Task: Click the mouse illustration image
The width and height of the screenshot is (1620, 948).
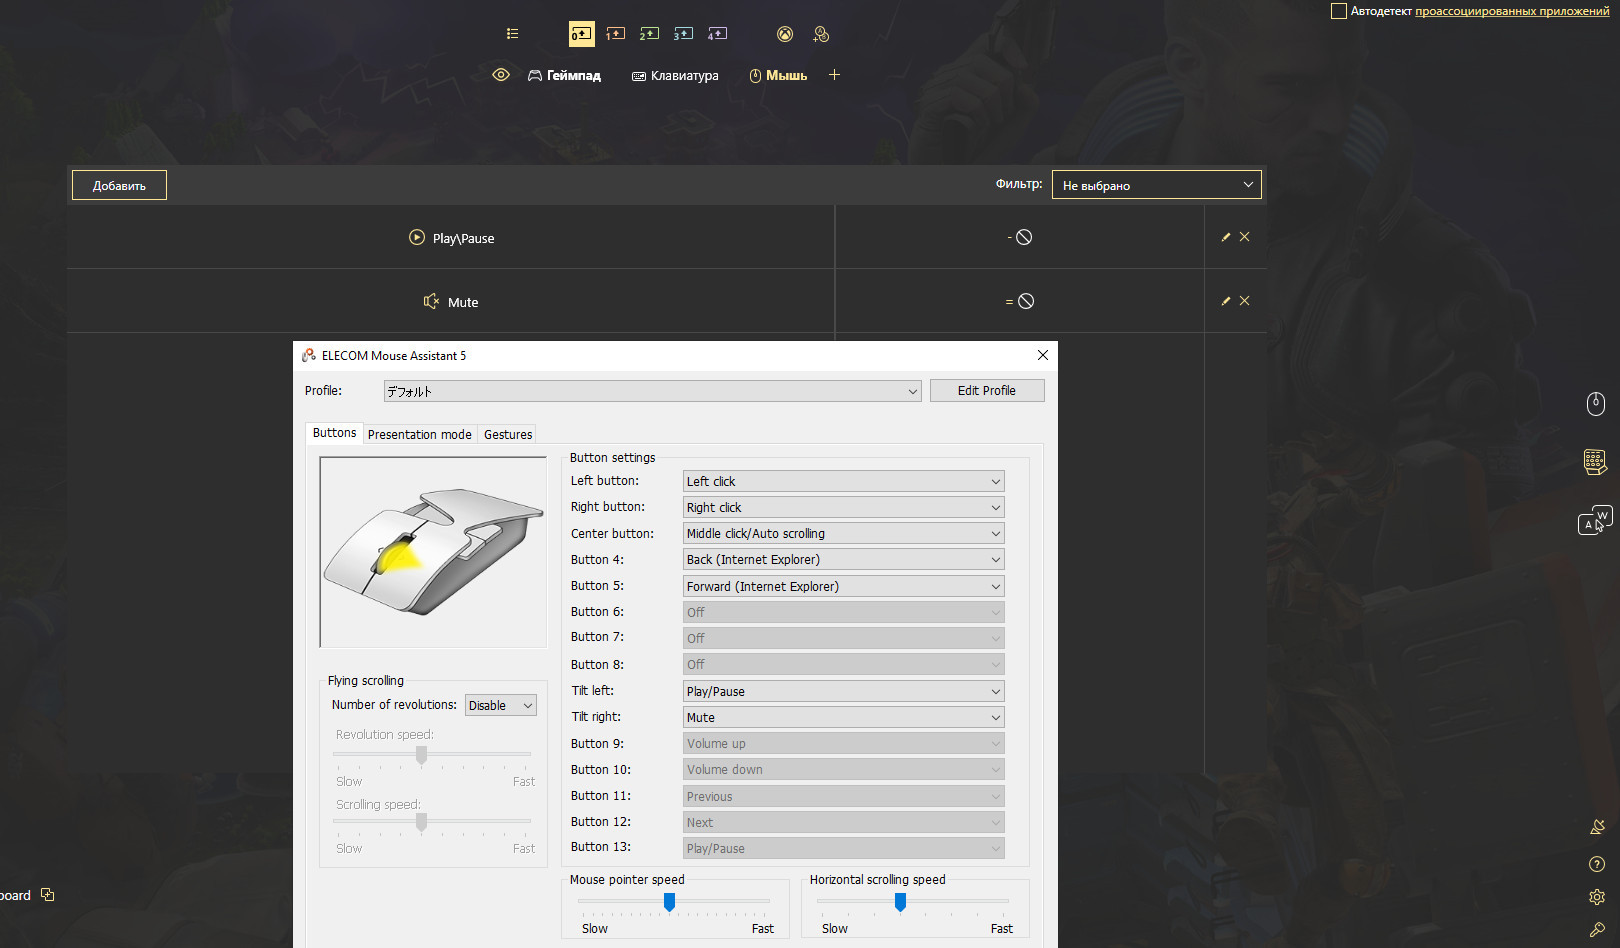Action: point(433,552)
